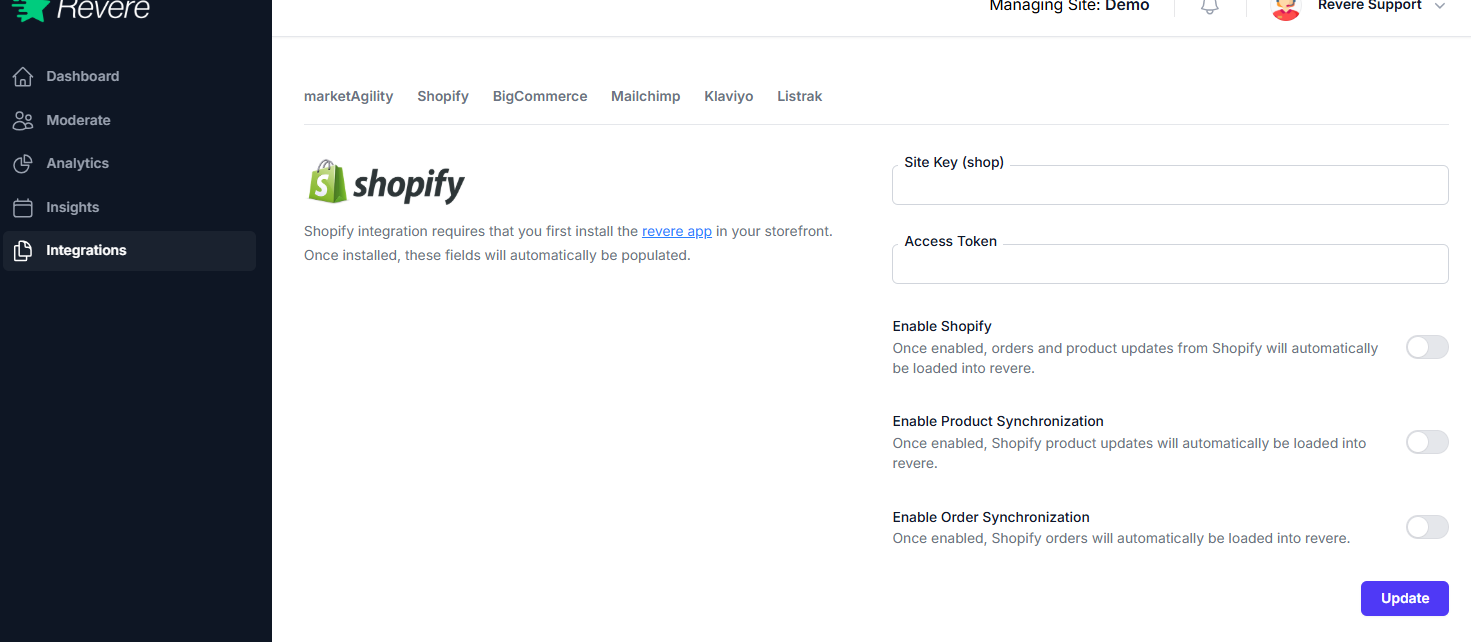Enable Product Synchronization
This screenshot has height=642, width=1471.
pyautogui.click(x=1427, y=441)
